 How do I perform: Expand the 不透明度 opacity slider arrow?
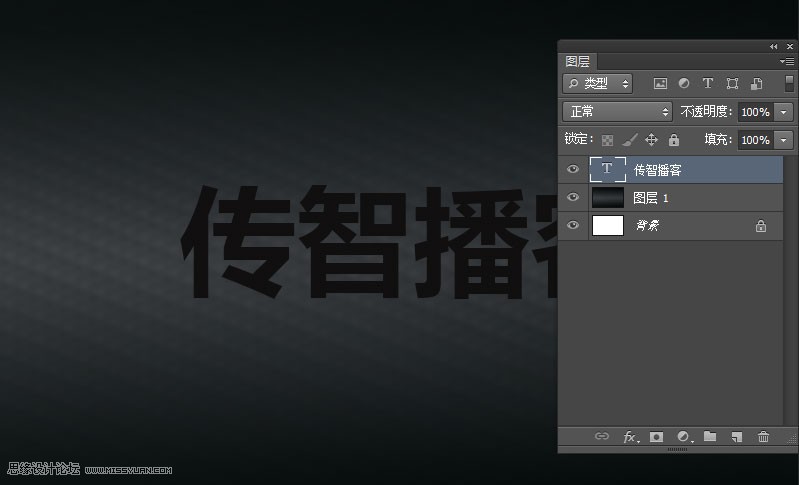(x=784, y=112)
